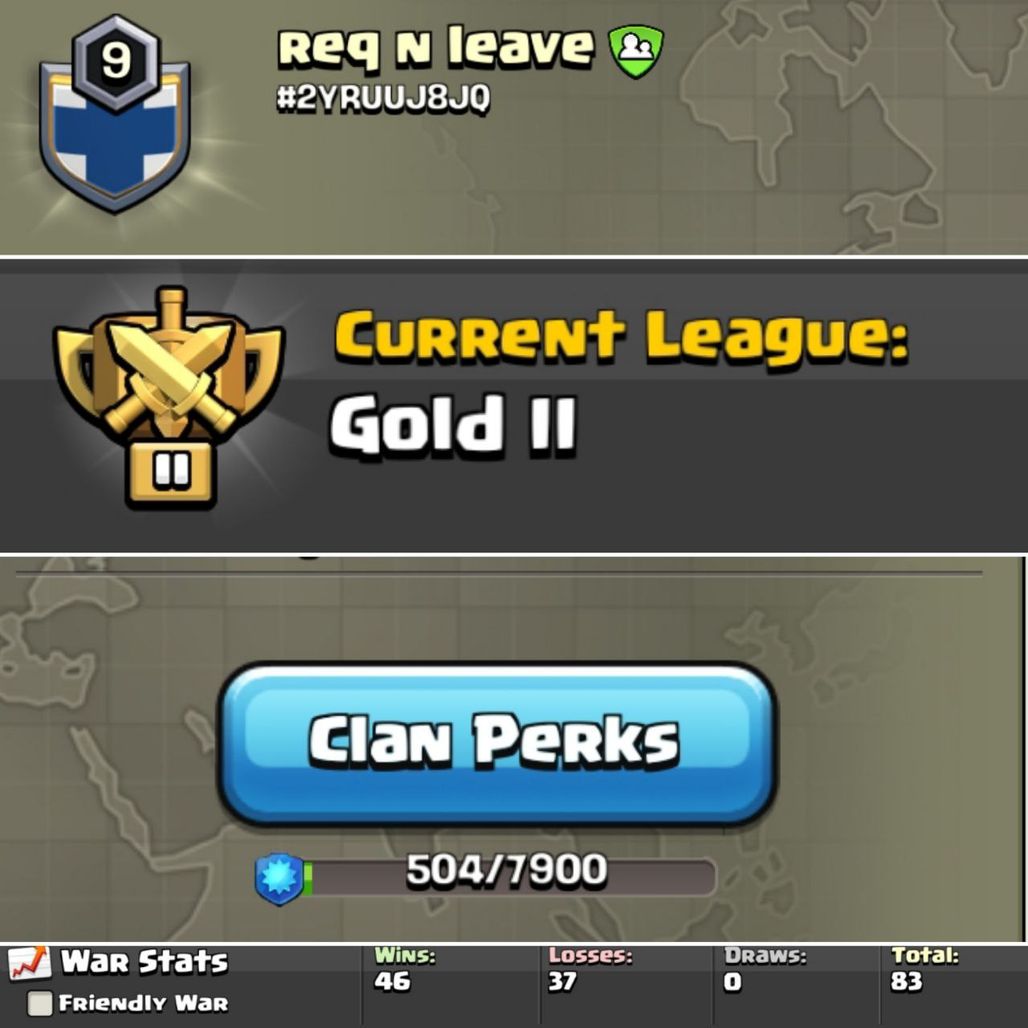This screenshot has height=1028, width=1028.
Task: Select the Req N leave clan name
Action: (x=435, y=47)
